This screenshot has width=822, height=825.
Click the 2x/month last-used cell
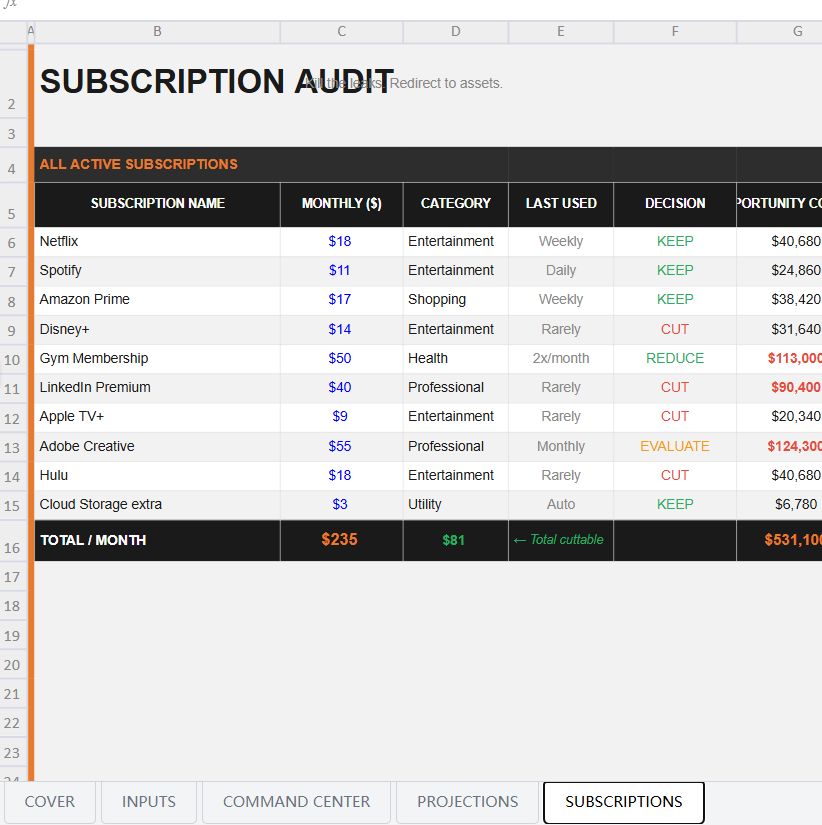(x=561, y=358)
